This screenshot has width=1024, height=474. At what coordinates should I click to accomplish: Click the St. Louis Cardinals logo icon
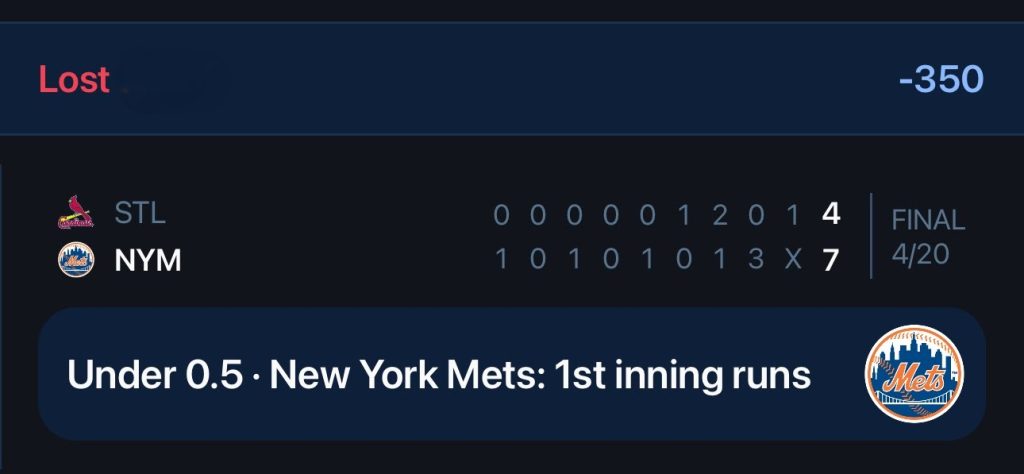[x=76, y=213]
